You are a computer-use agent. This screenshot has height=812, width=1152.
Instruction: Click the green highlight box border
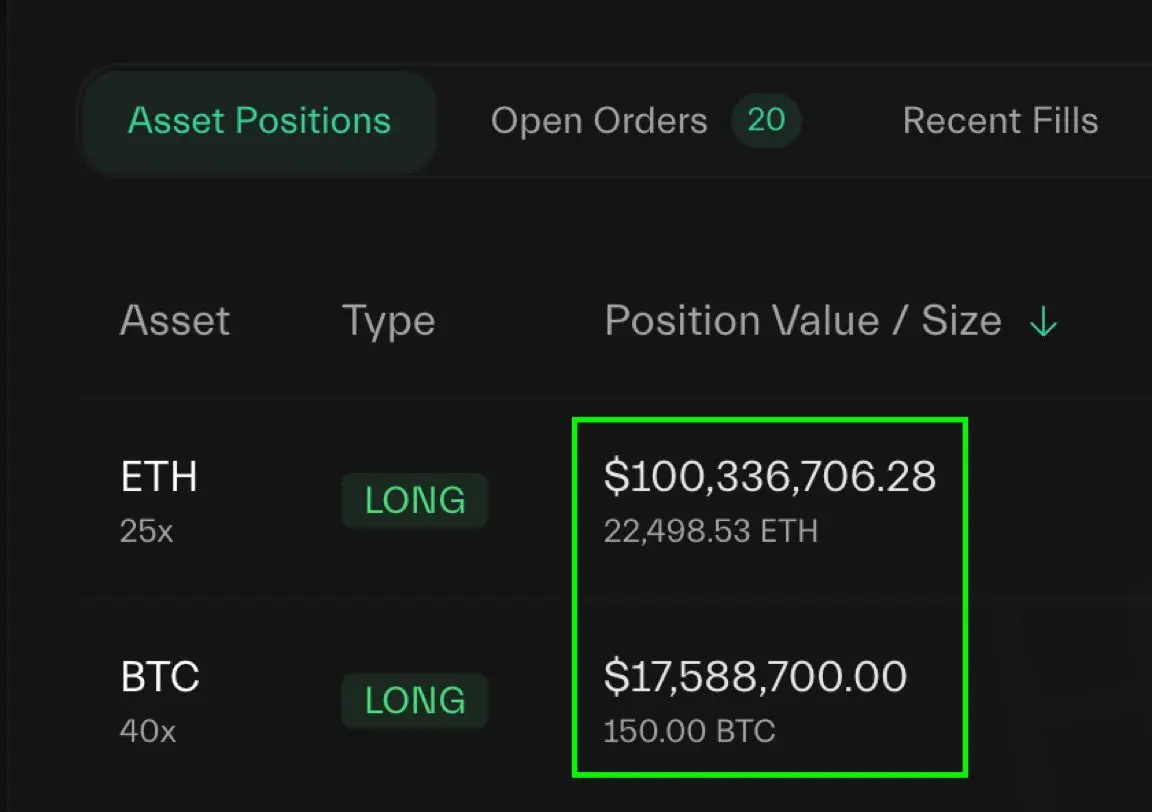pyautogui.click(x=769, y=420)
